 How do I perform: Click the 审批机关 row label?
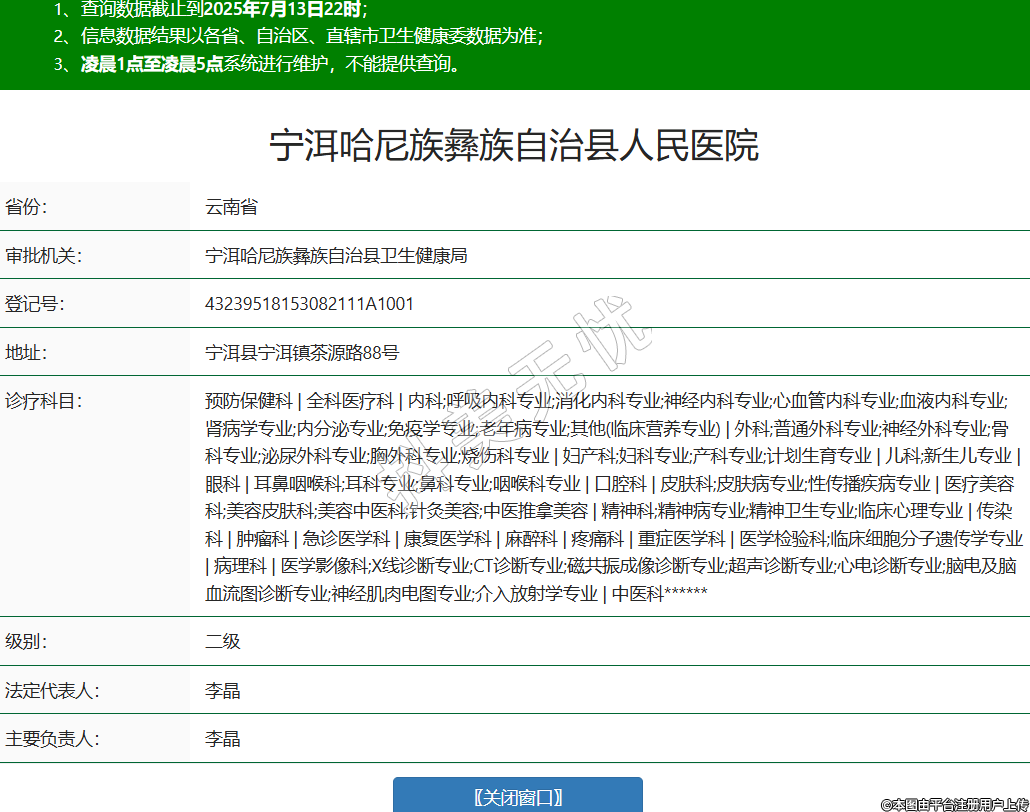43,255
